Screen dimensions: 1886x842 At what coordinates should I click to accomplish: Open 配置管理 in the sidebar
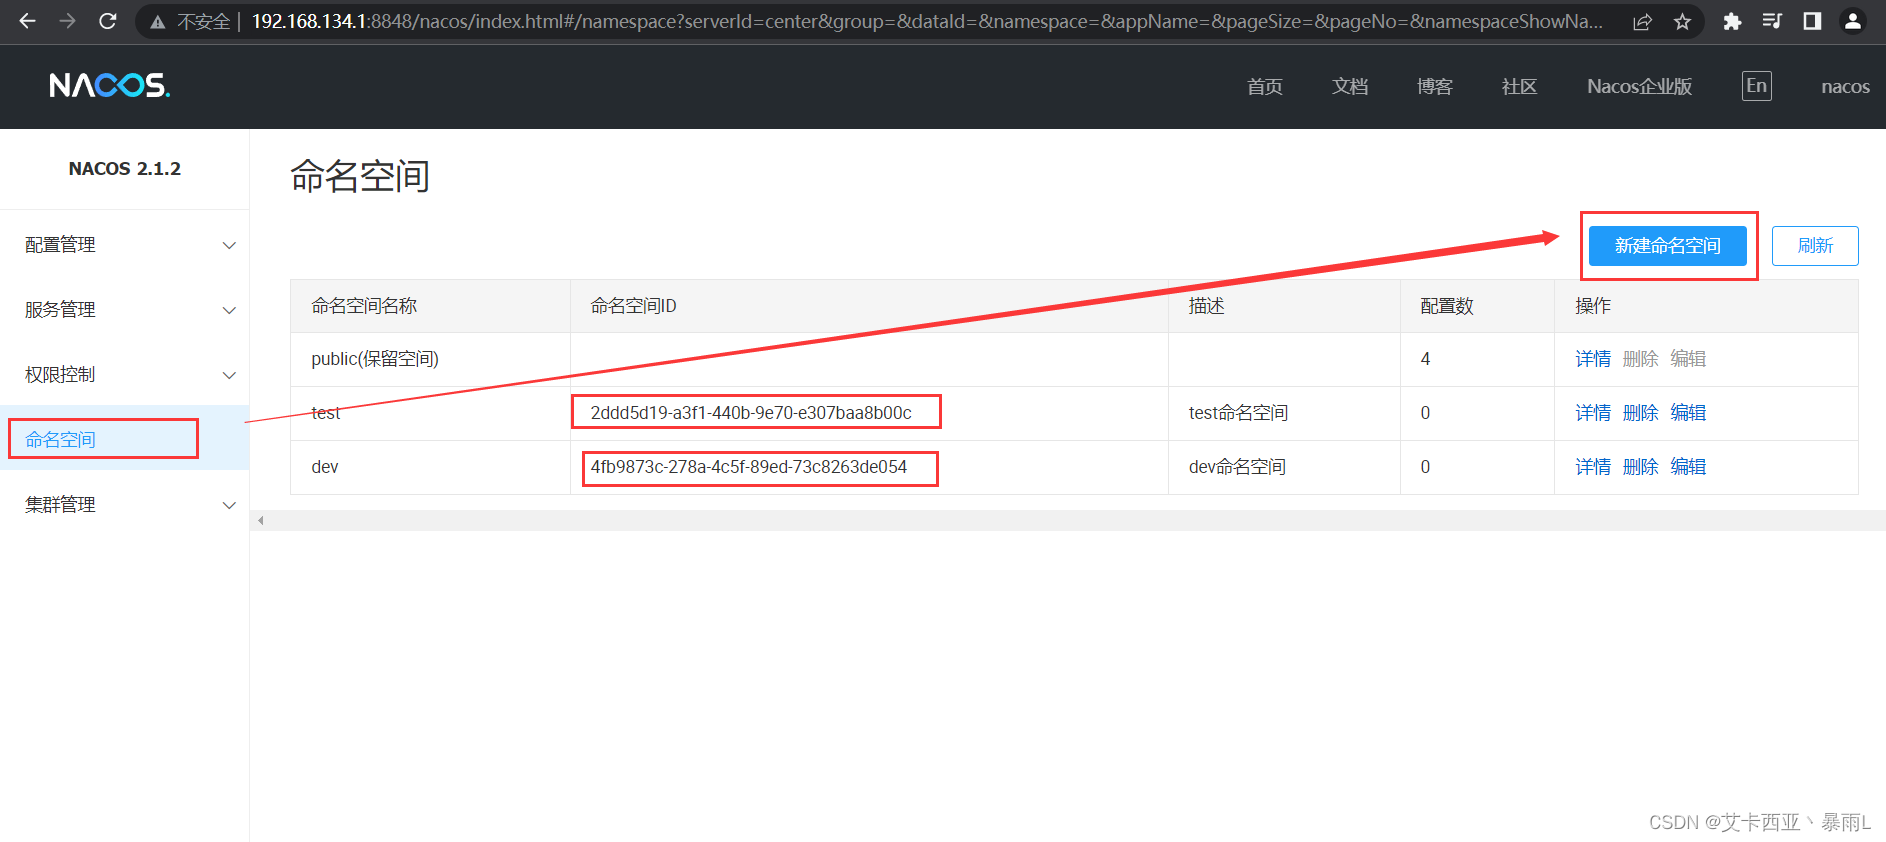60,245
